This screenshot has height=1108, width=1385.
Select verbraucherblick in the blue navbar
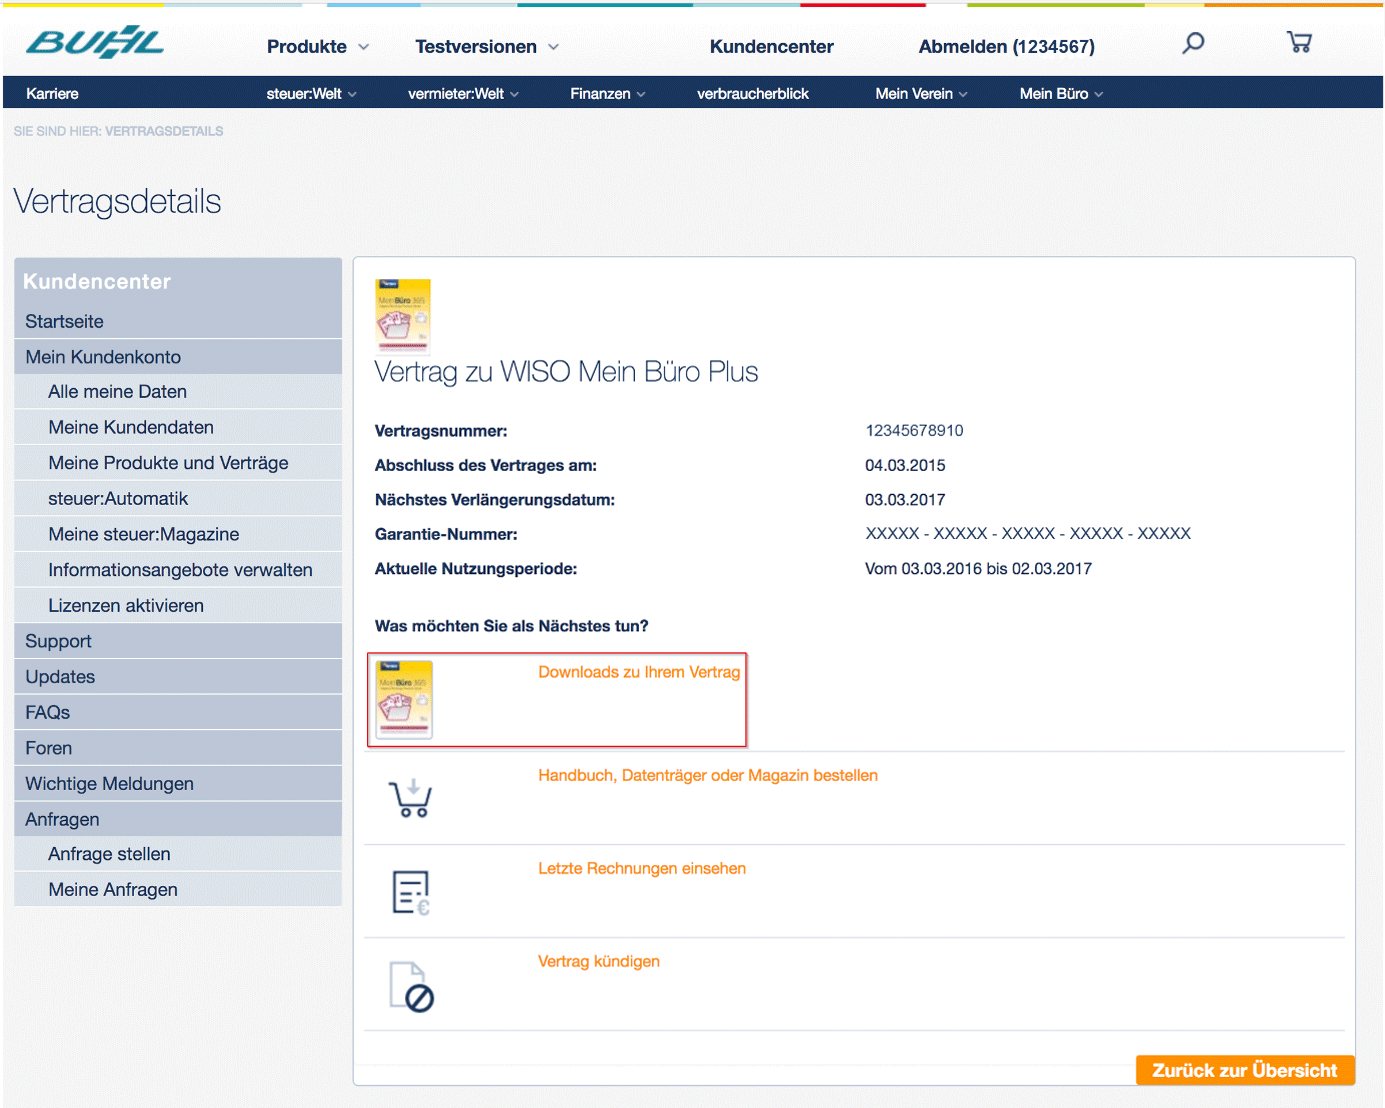752,94
